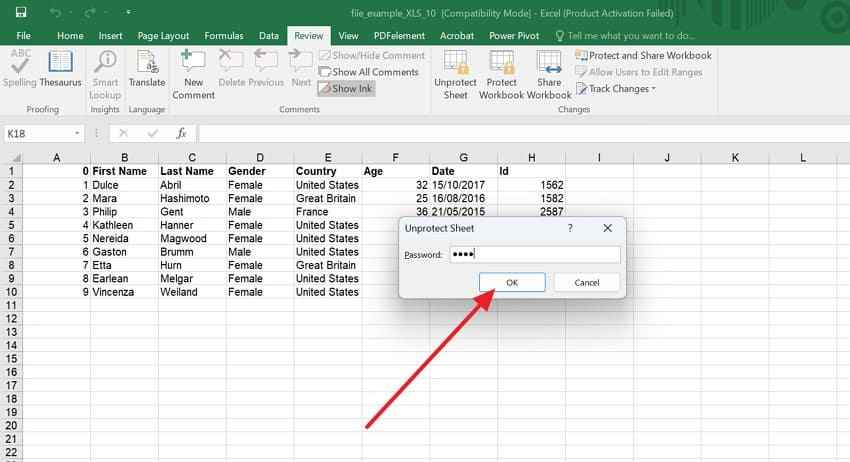This screenshot has height=462, width=850.
Task: Select row 10 header
Action: (x=11, y=292)
